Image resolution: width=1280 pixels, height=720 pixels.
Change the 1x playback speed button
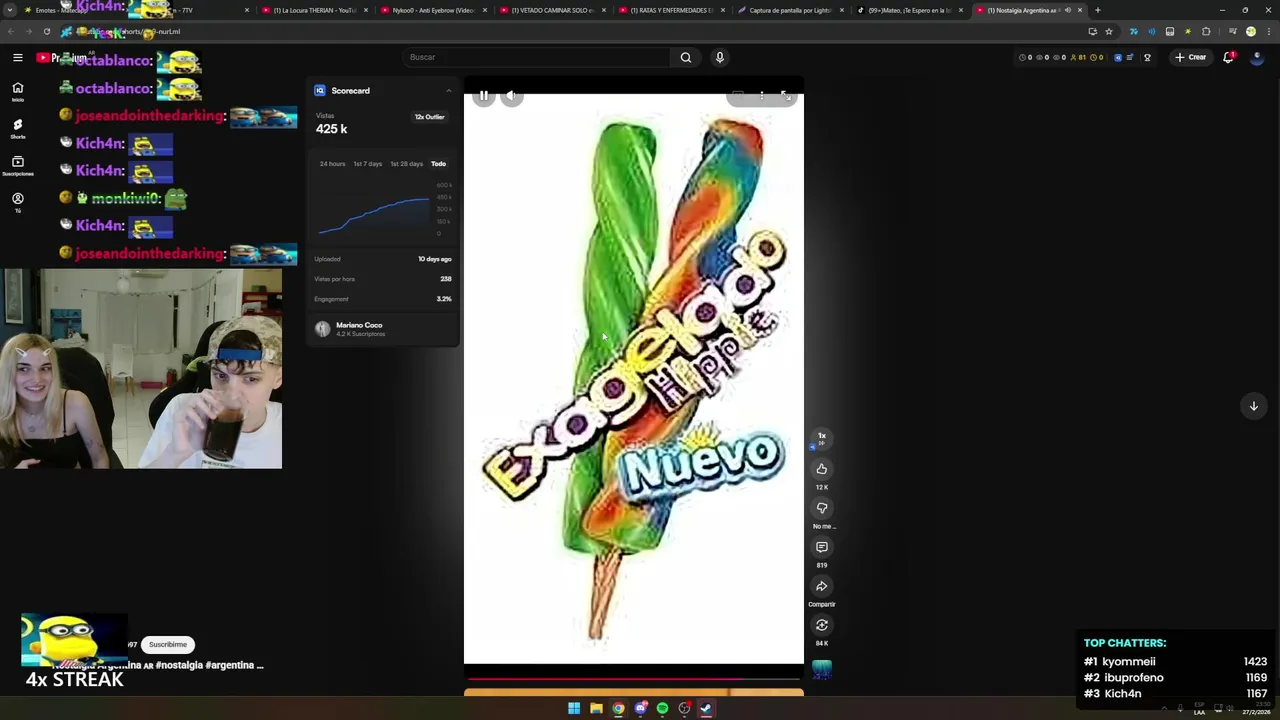[822, 436]
